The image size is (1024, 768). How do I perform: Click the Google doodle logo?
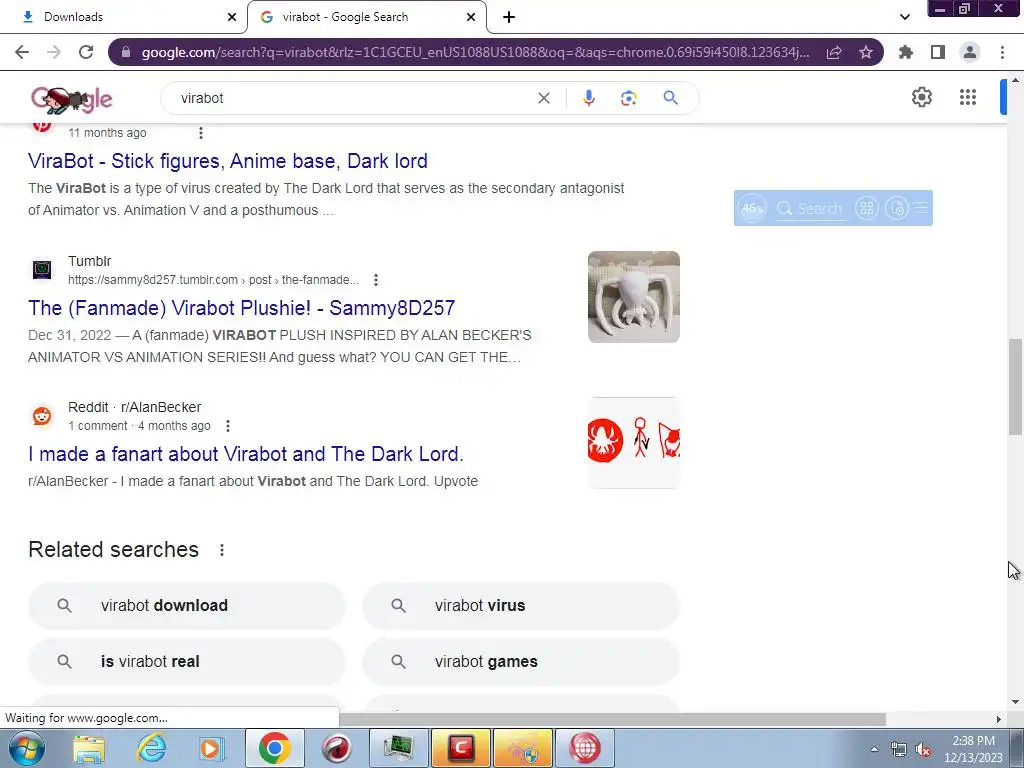point(72,99)
